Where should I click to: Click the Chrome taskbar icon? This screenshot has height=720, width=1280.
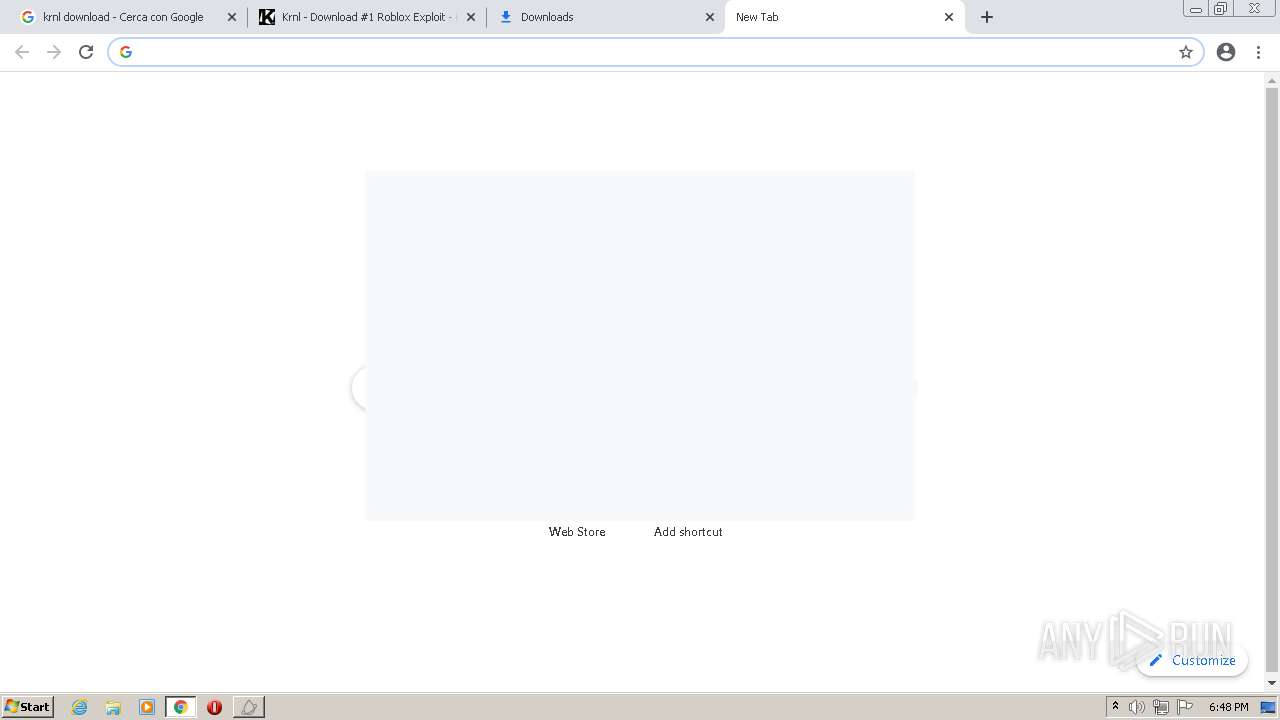[x=181, y=707]
